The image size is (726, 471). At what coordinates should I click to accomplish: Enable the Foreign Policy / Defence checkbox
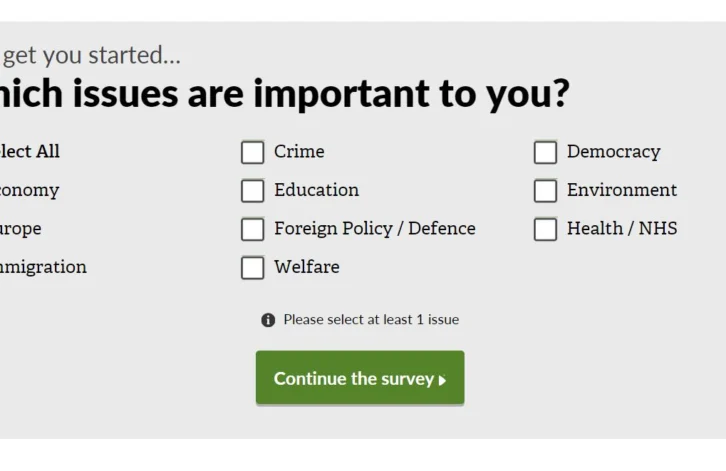coord(252,229)
